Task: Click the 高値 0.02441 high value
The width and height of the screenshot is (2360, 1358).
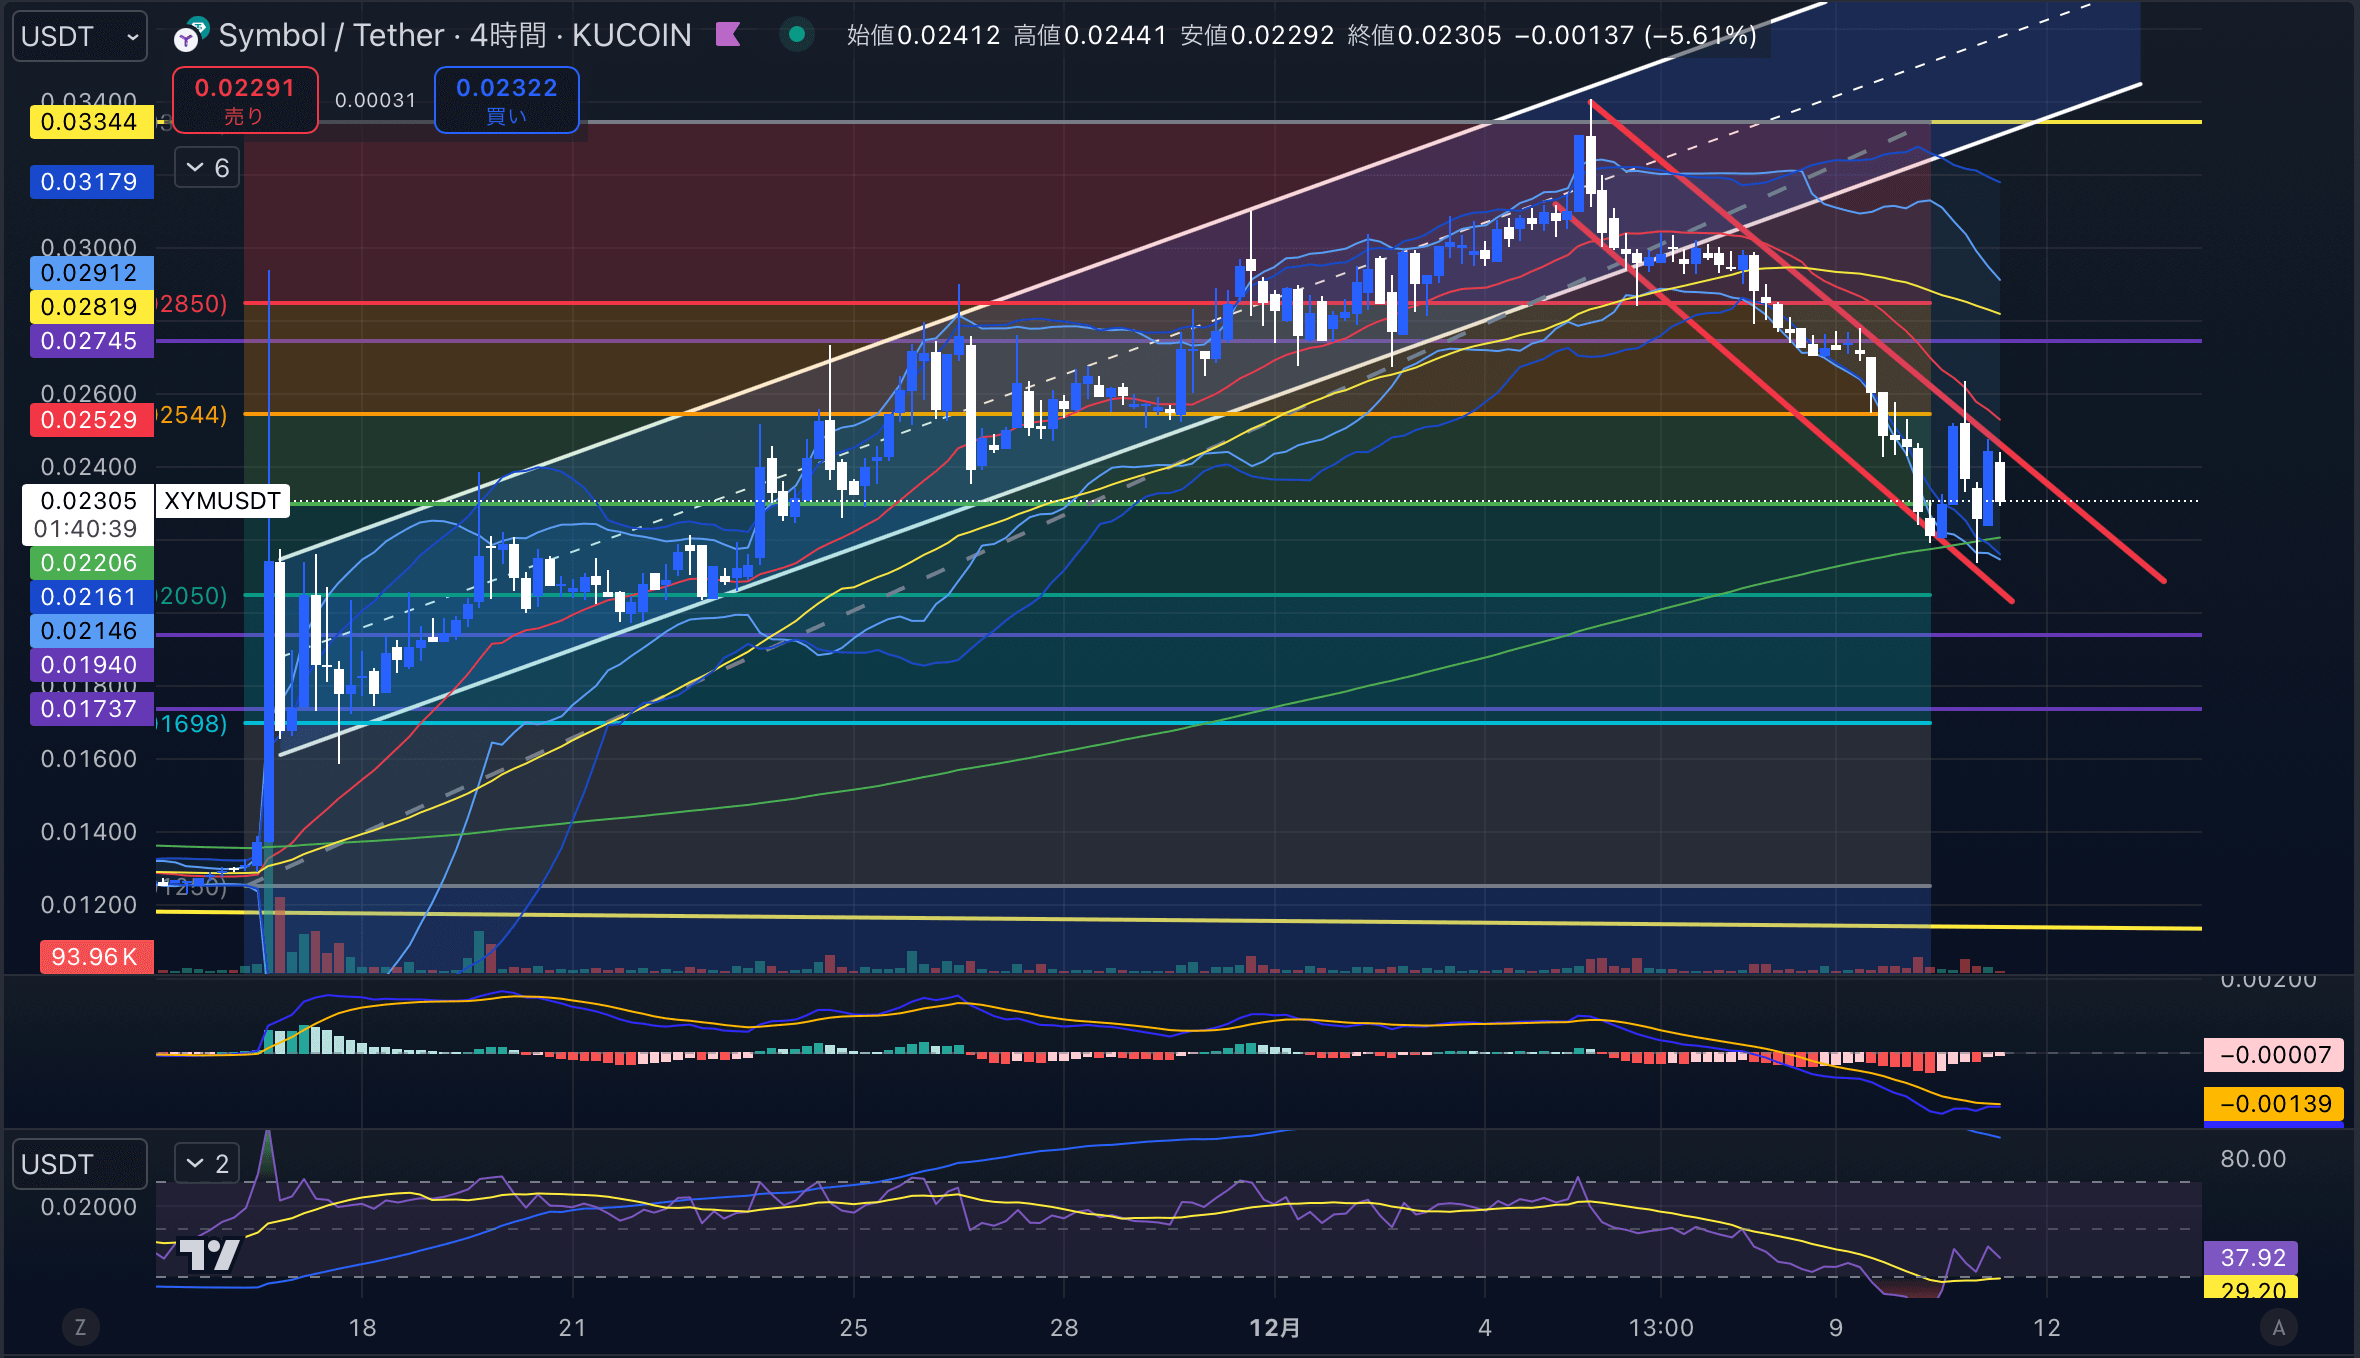Action: [x=1090, y=35]
